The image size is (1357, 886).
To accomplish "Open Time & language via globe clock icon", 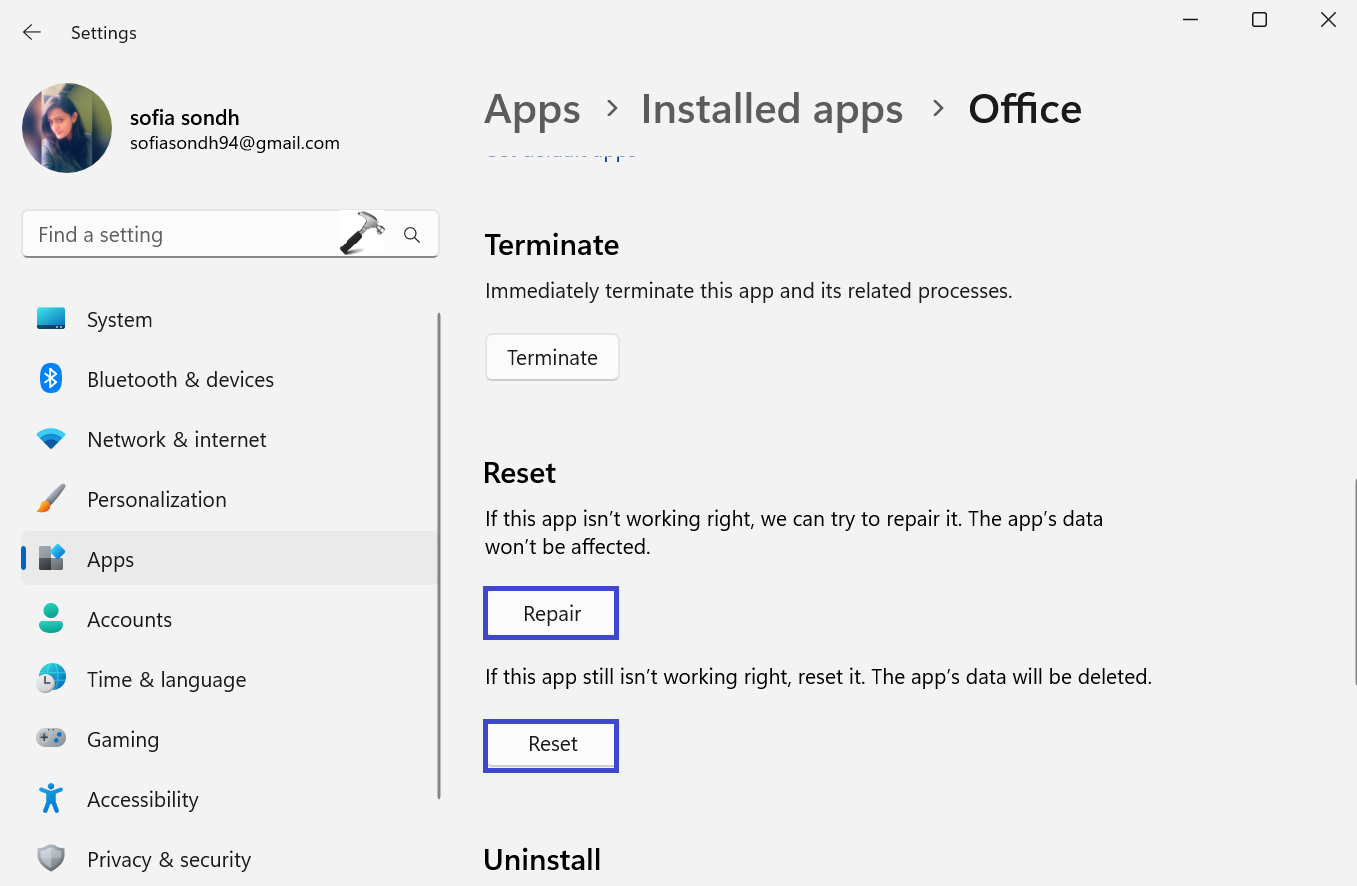I will [x=51, y=679].
